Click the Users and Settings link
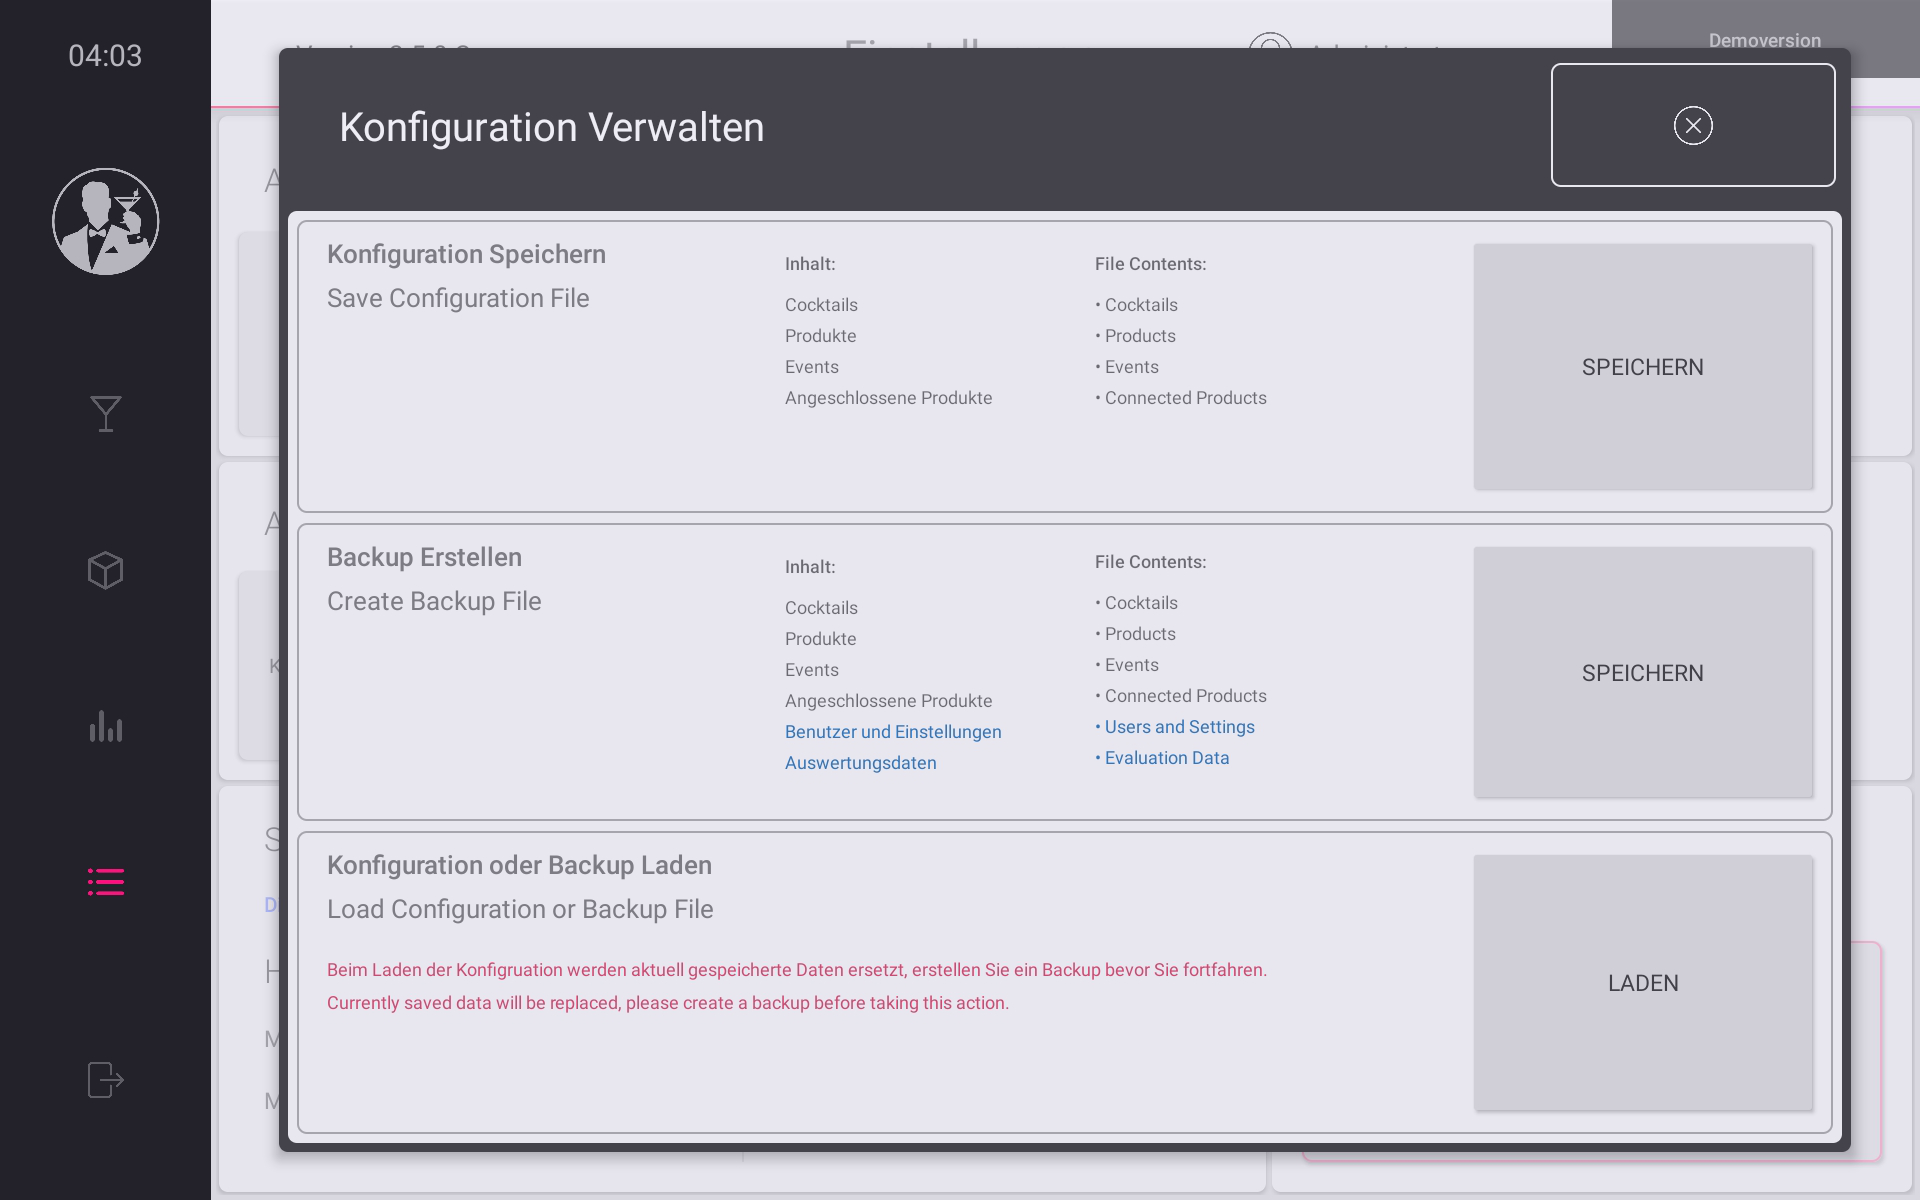Image resolution: width=1920 pixels, height=1200 pixels. point(1179,727)
